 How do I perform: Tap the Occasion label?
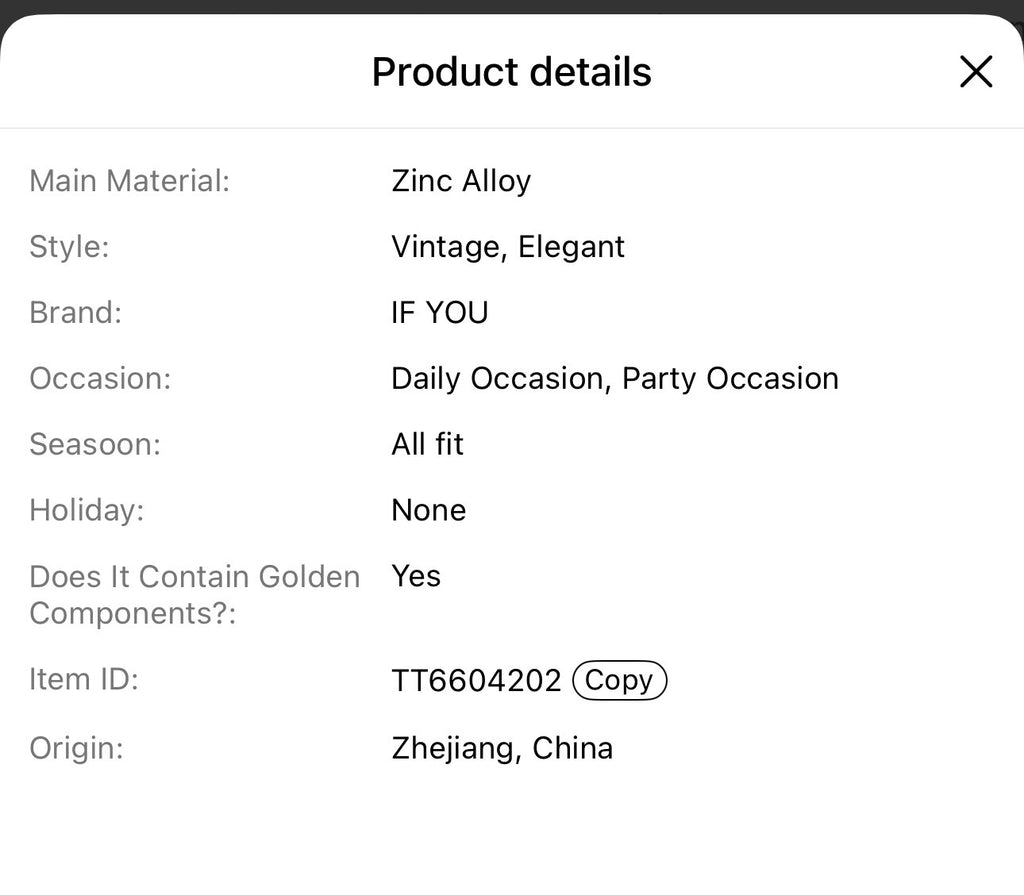pyautogui.click(x=101, y=378)
